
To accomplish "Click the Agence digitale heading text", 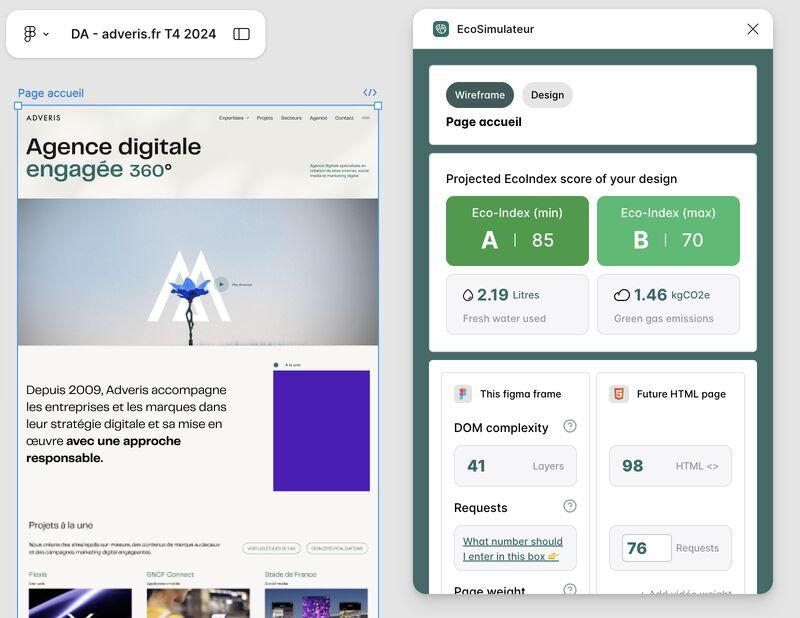I will [113, 146].
